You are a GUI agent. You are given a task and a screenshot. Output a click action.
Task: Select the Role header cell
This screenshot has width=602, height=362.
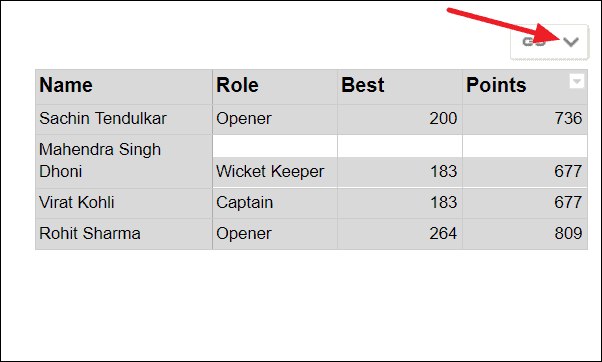[275, 87]
